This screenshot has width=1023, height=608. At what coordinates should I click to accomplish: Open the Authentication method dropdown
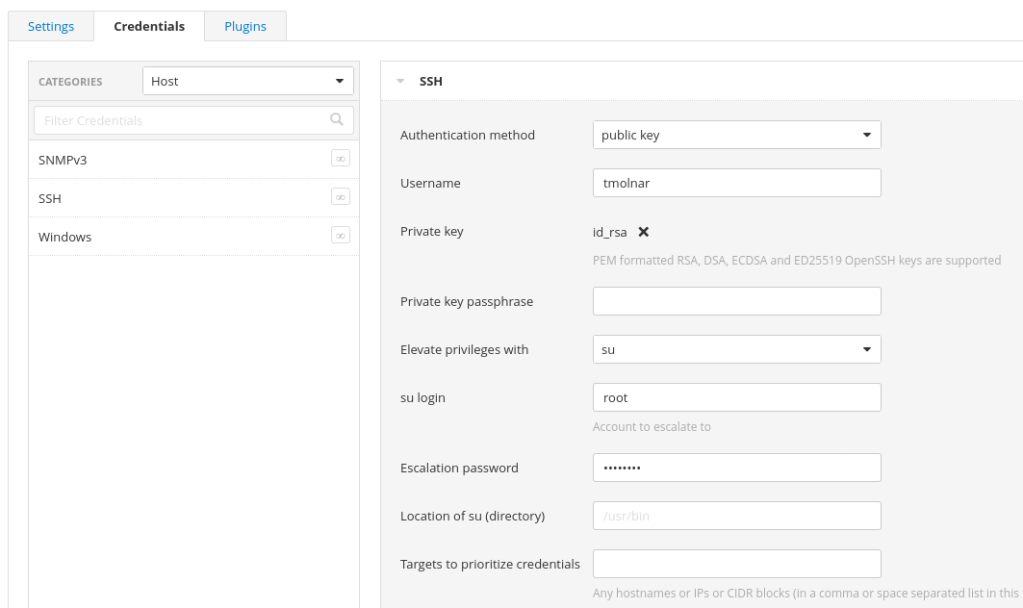click(736, 135)
